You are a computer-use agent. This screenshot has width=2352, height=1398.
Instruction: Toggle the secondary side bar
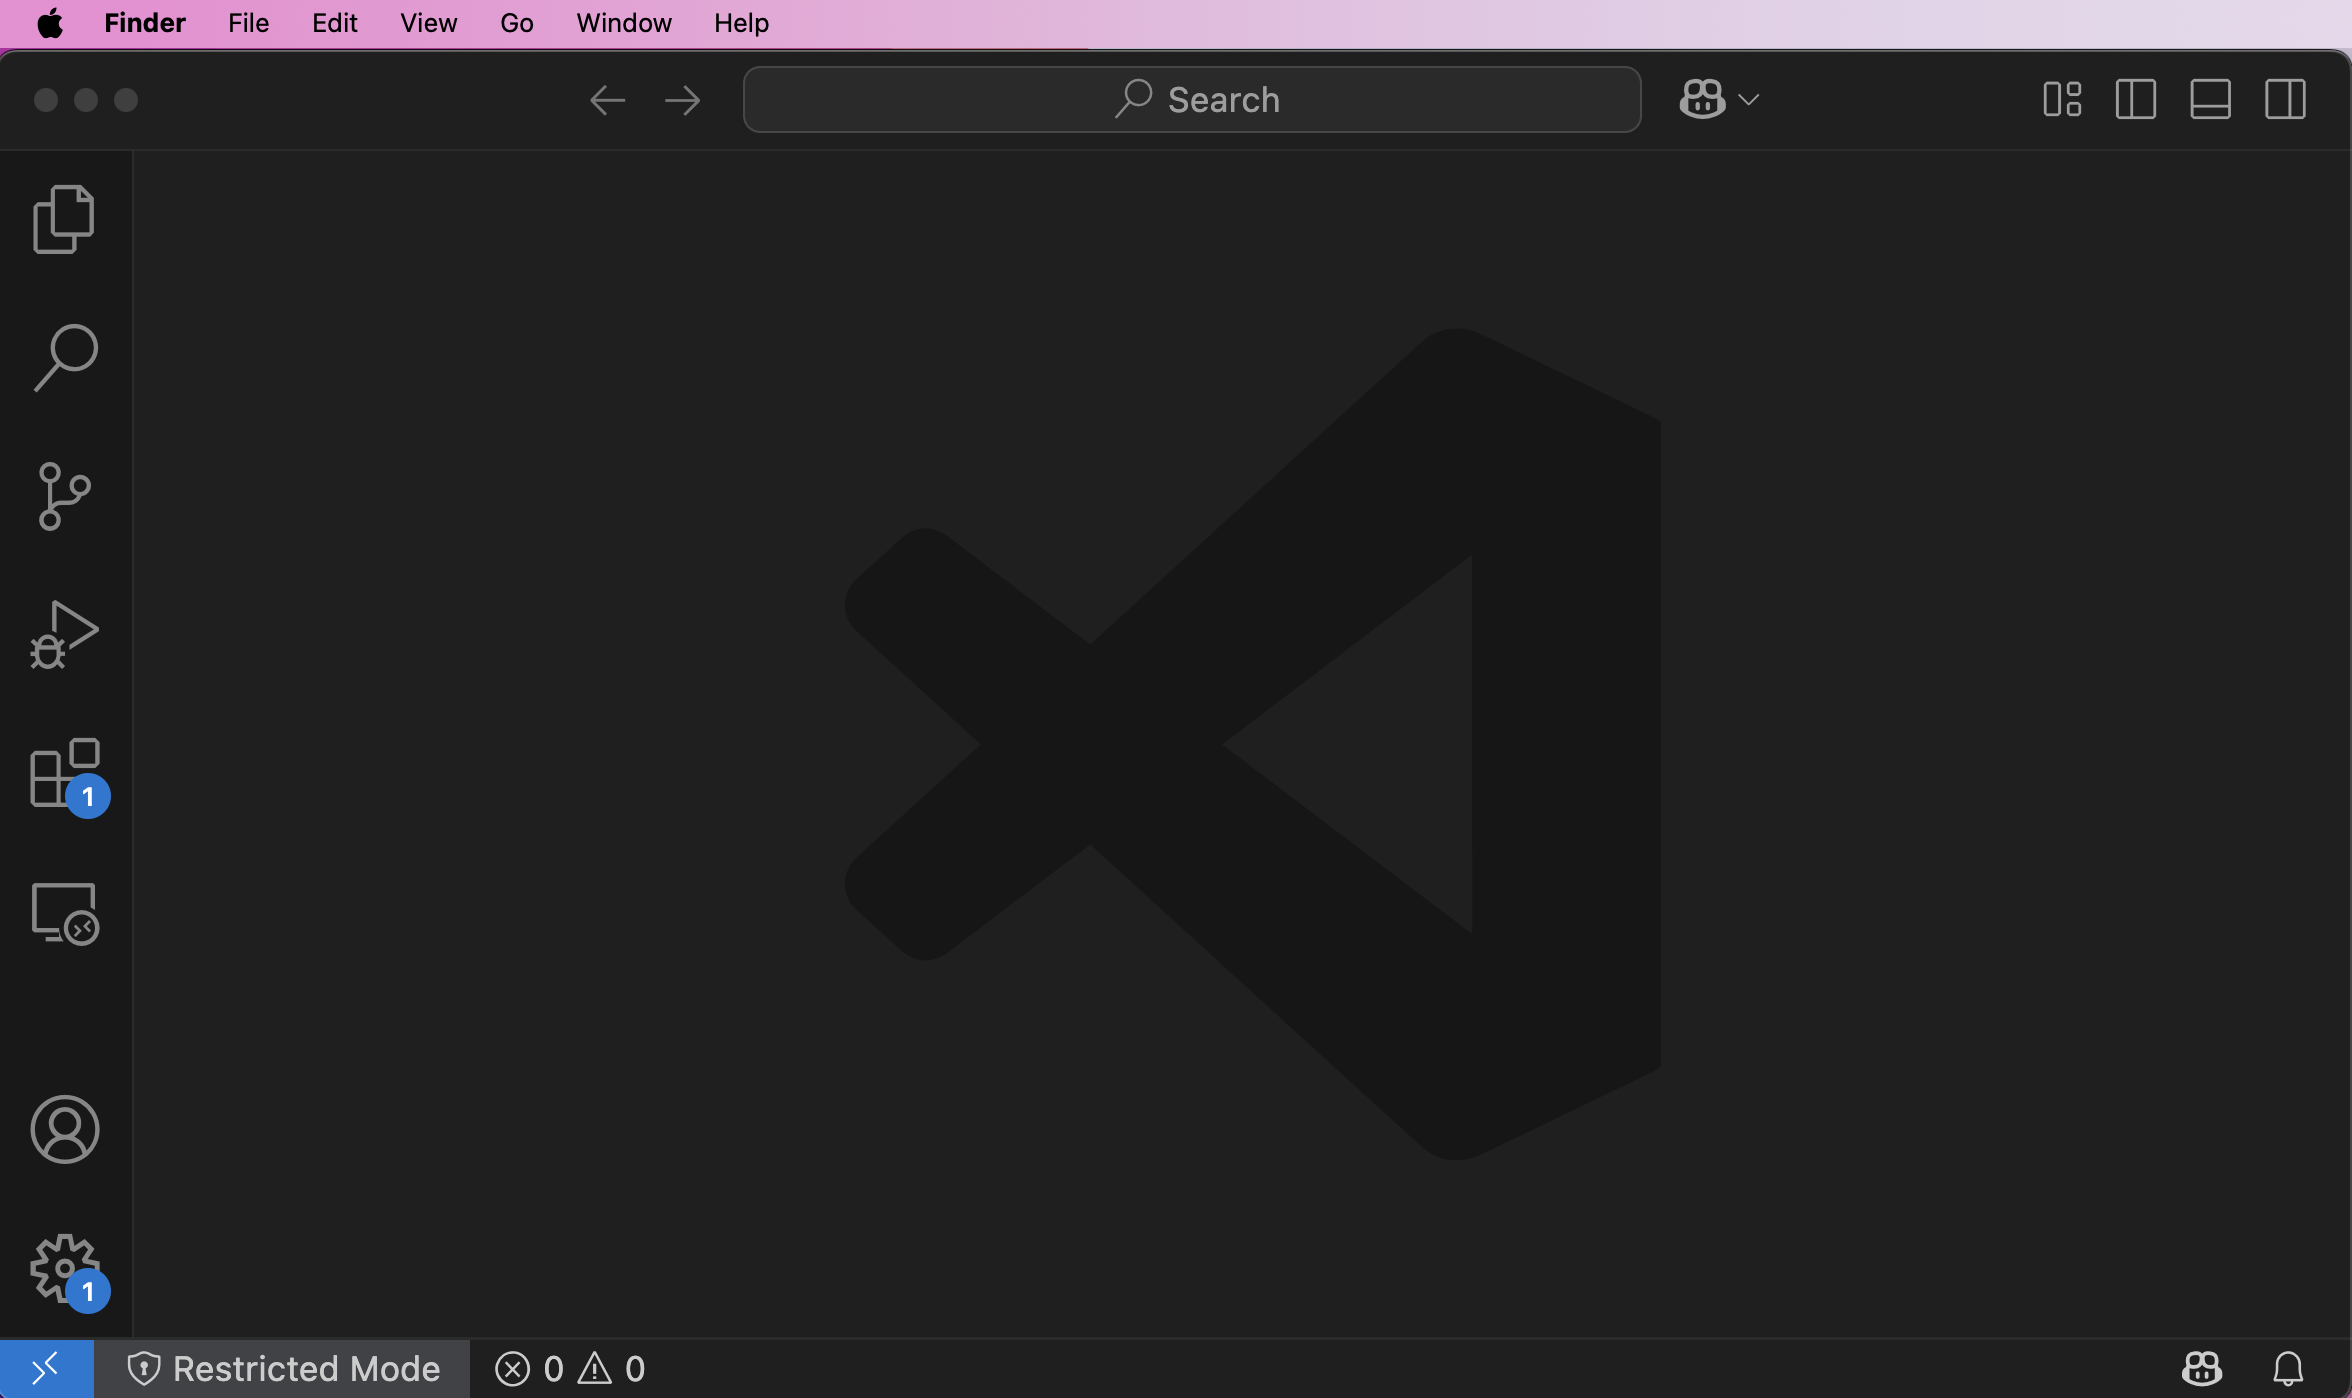click(x=2285, y=100)
